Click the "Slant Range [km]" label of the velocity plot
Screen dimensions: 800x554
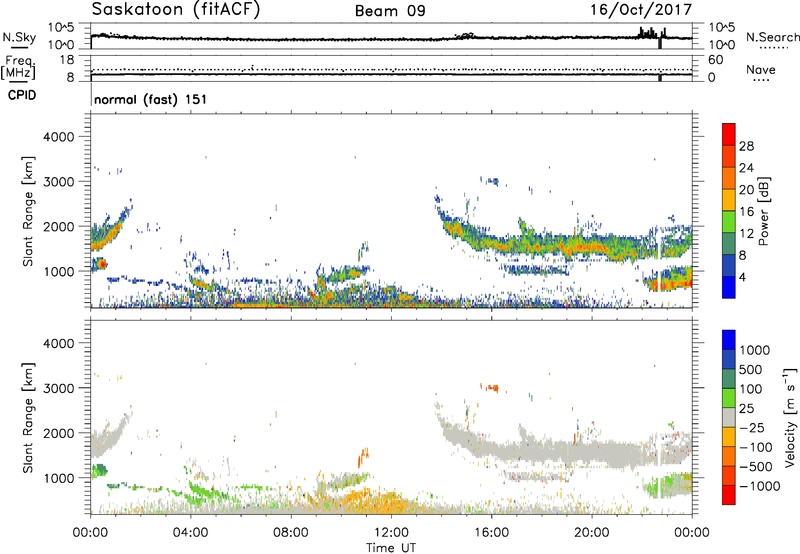point(28,417)
